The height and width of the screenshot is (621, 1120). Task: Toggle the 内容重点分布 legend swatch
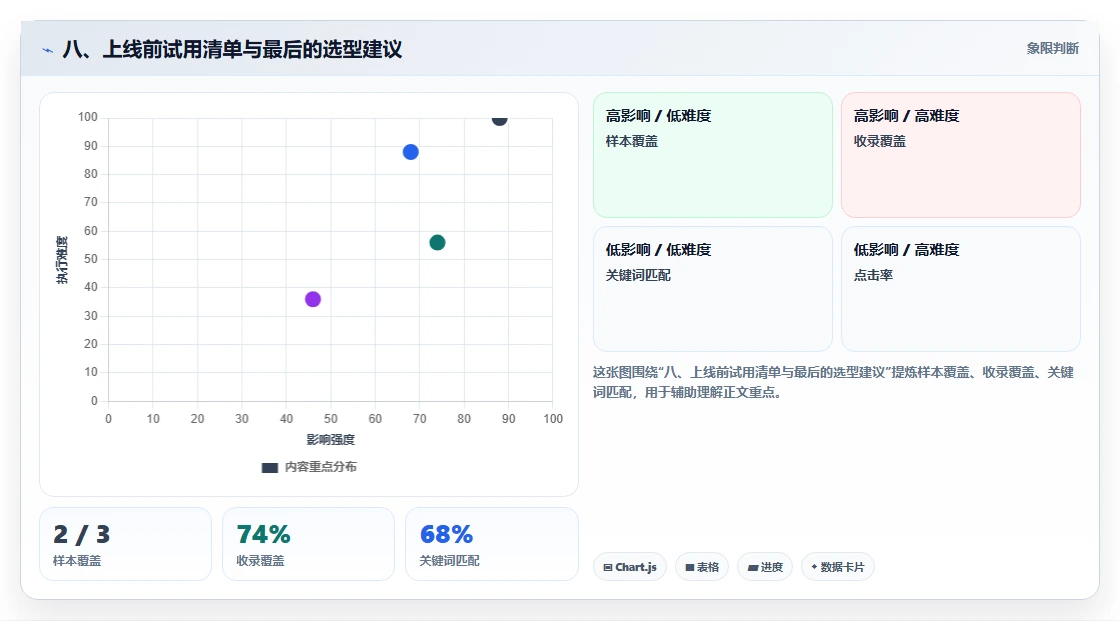click(x=269, y=467)
